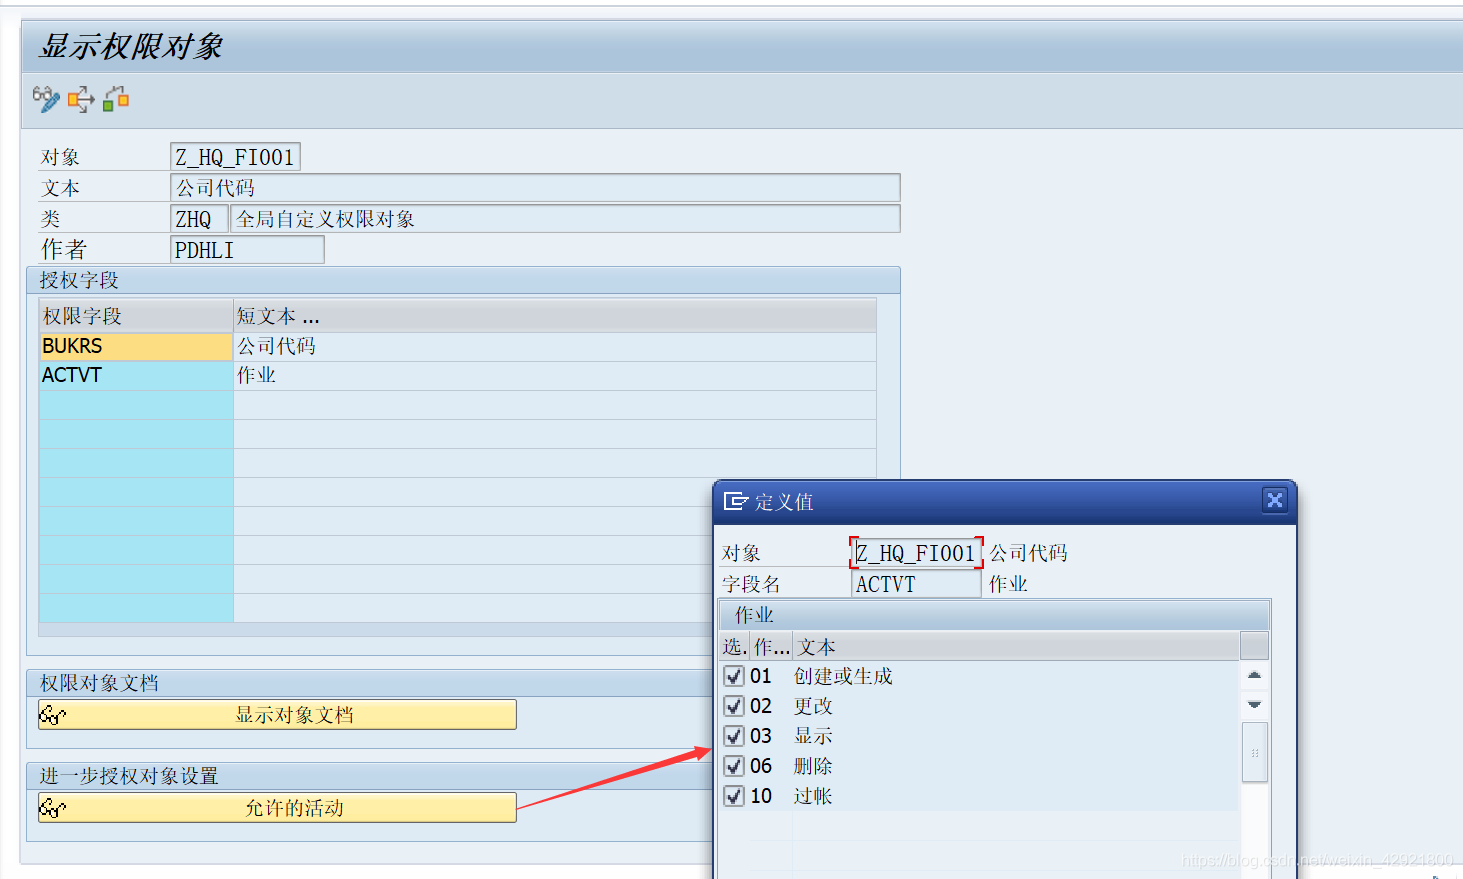
Task: Click short text 公司代码 in BUKRS row
Action: point(276,346)
